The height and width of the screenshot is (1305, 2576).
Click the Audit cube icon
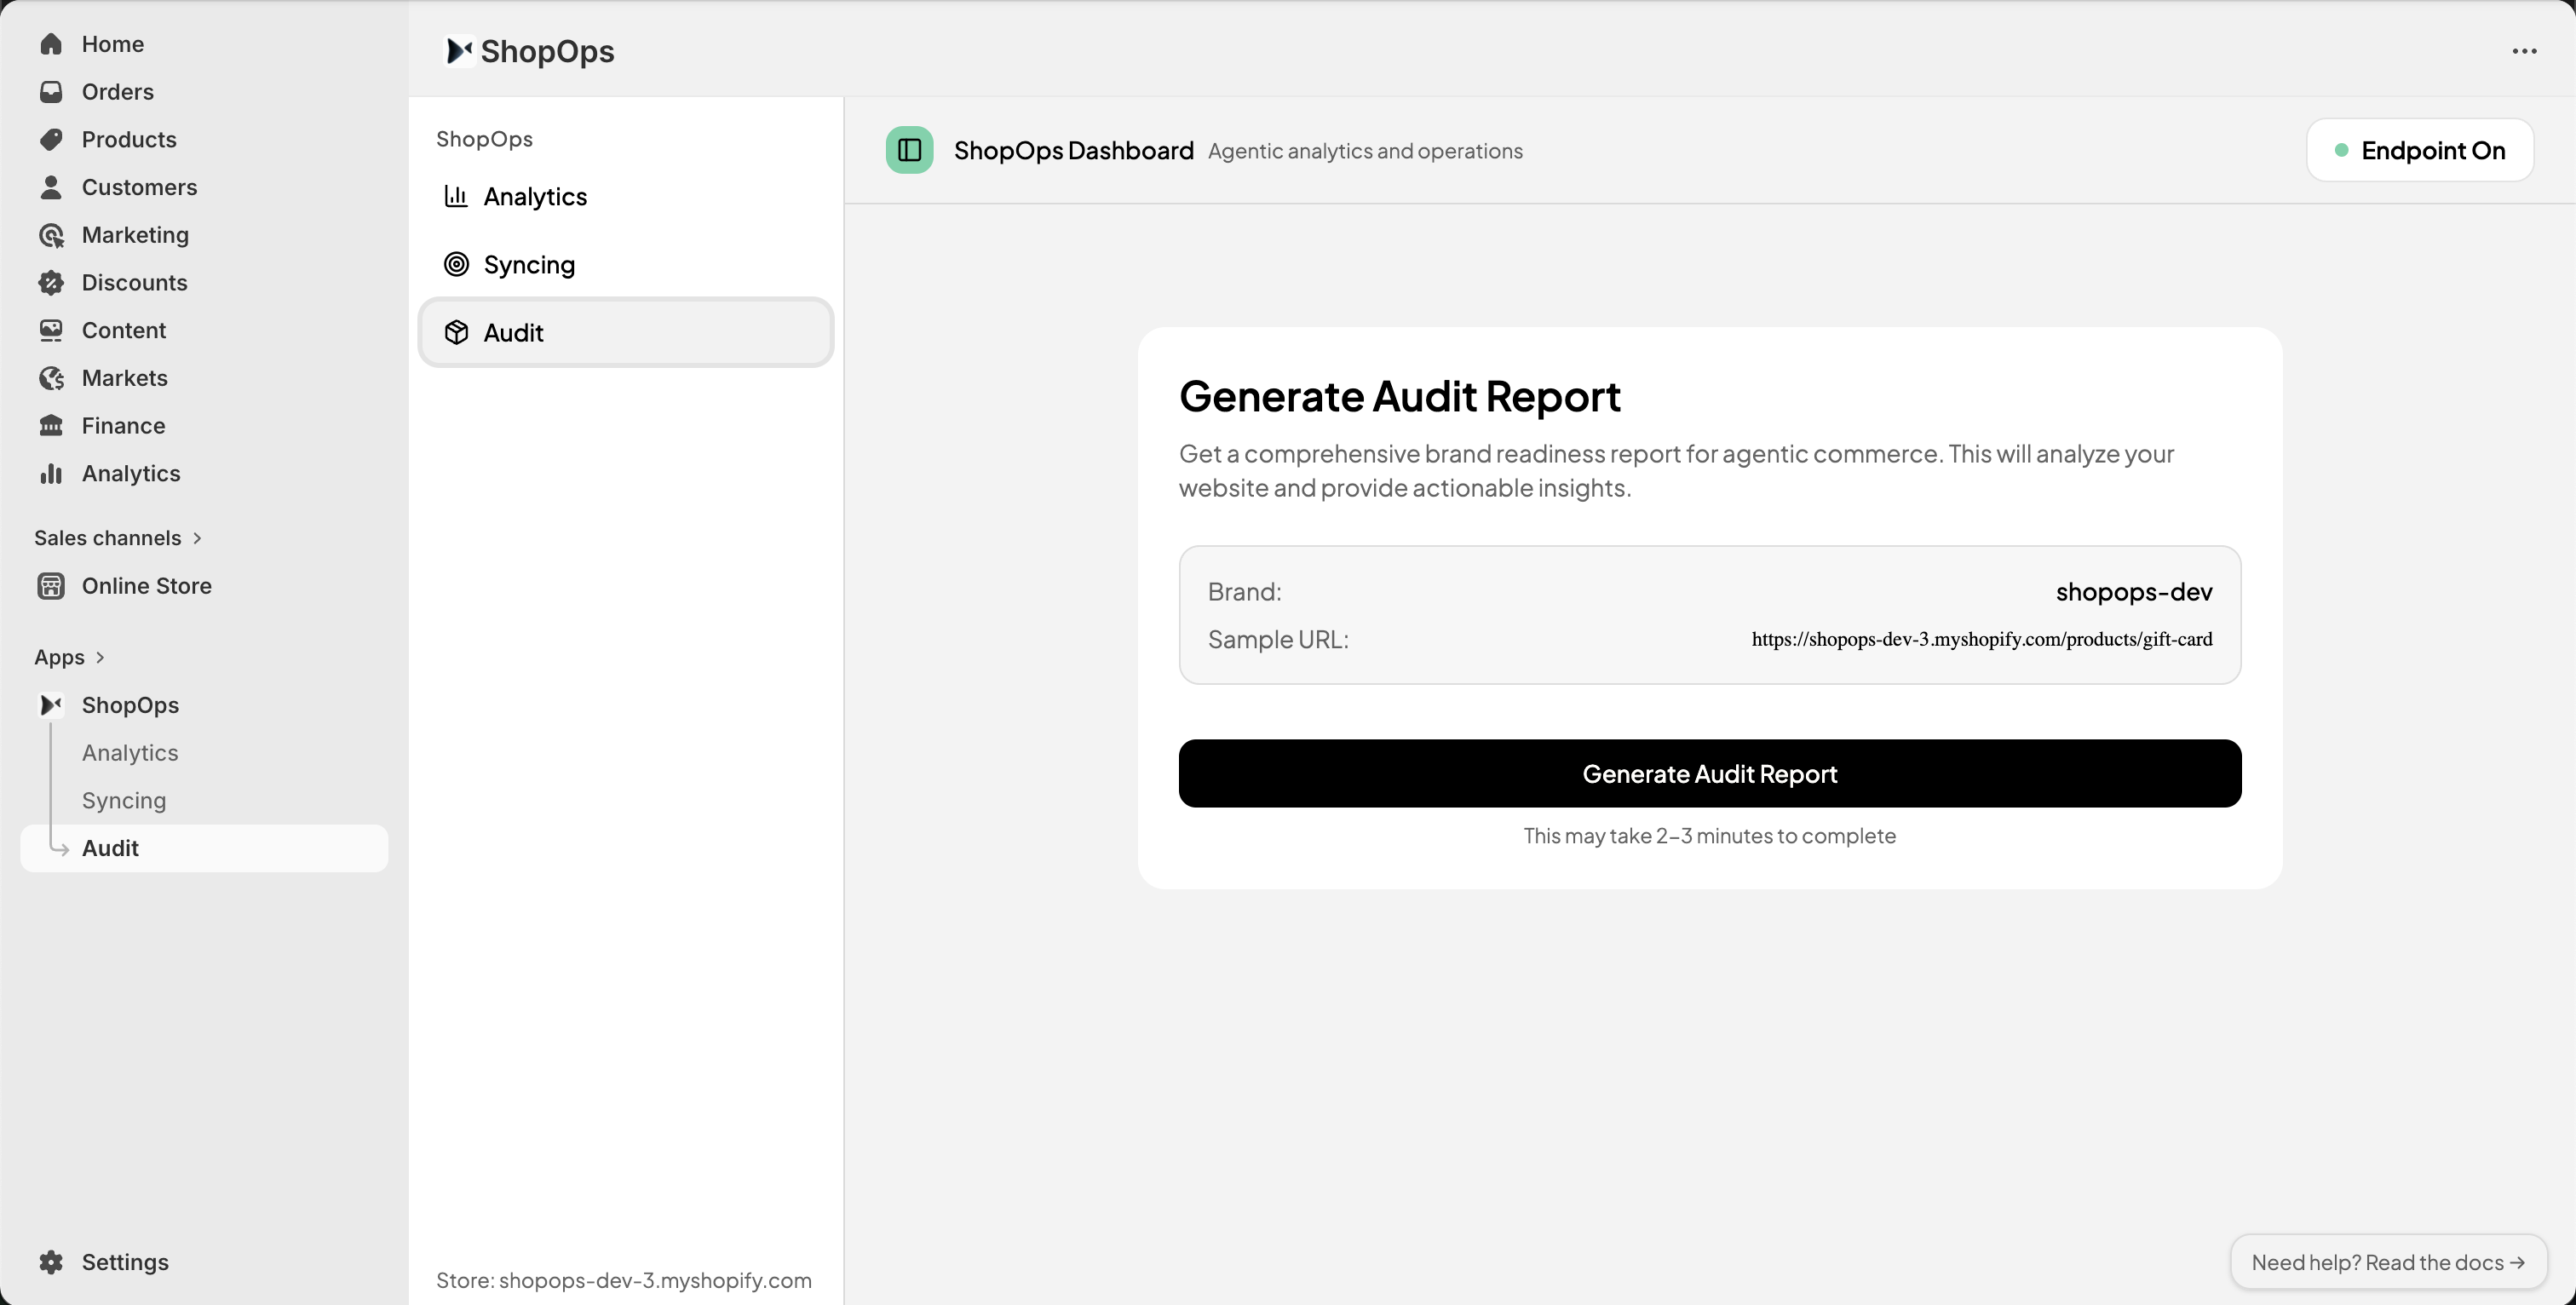point(457,332)
